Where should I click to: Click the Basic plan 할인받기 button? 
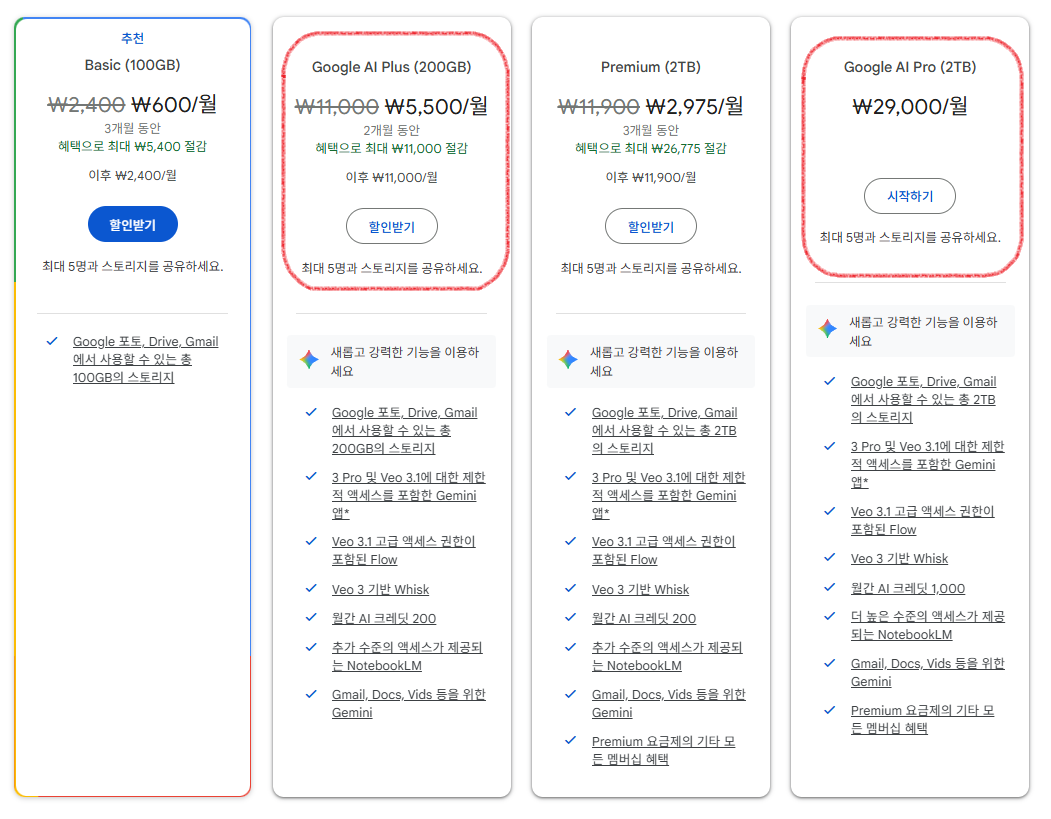point(133,225)
